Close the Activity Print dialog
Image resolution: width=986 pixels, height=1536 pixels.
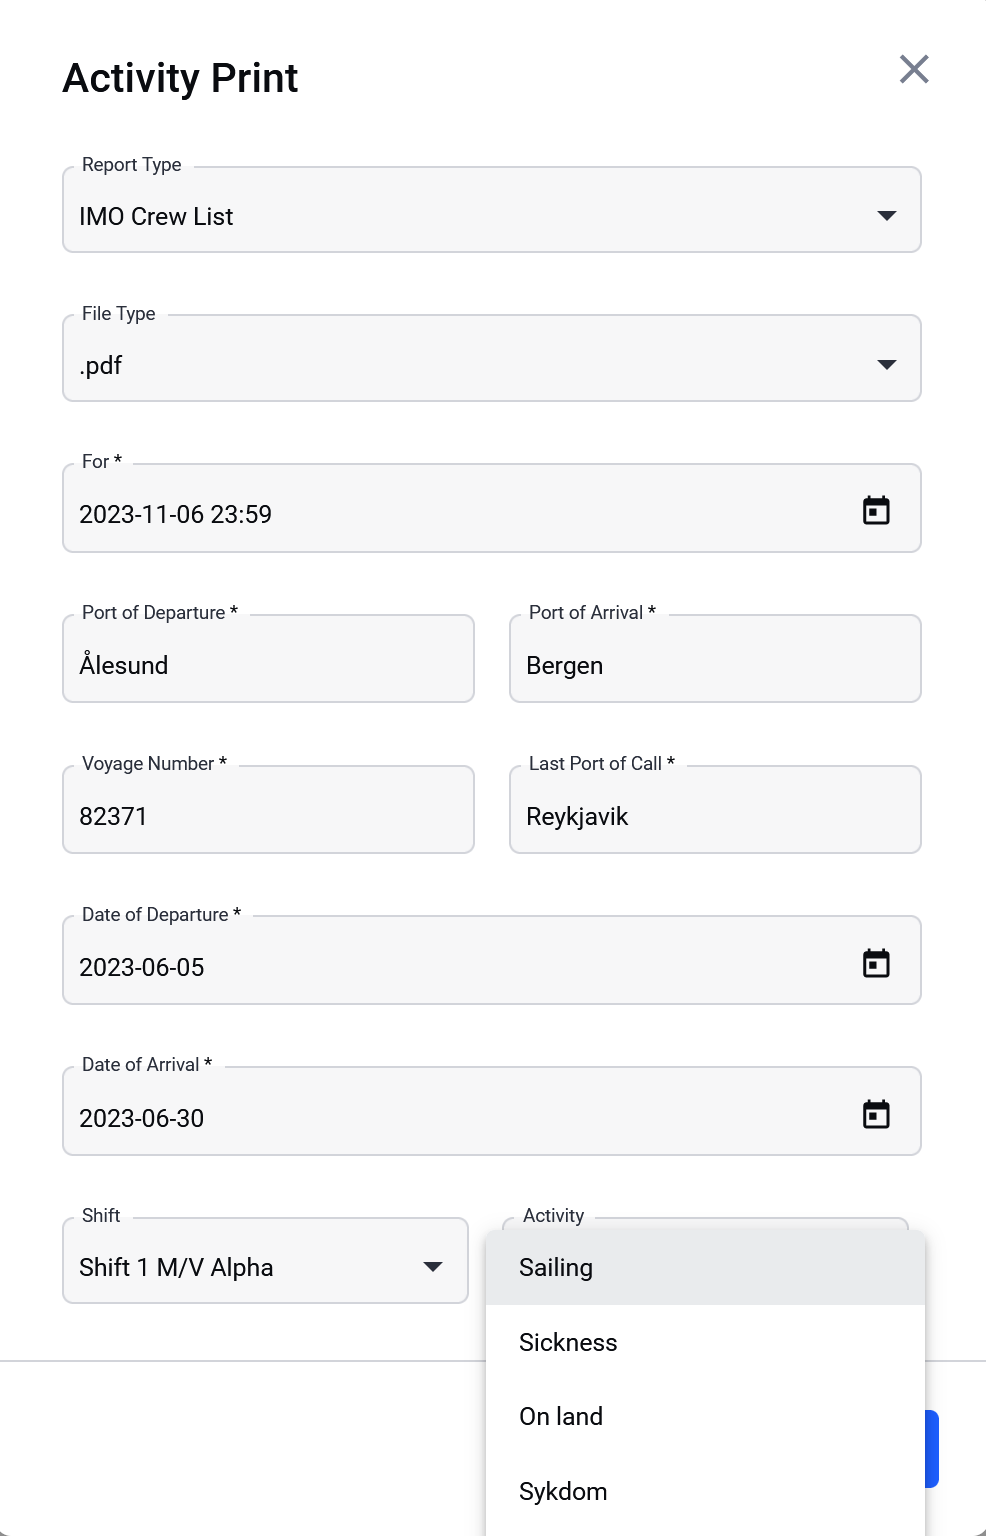(x=914, y=69)
